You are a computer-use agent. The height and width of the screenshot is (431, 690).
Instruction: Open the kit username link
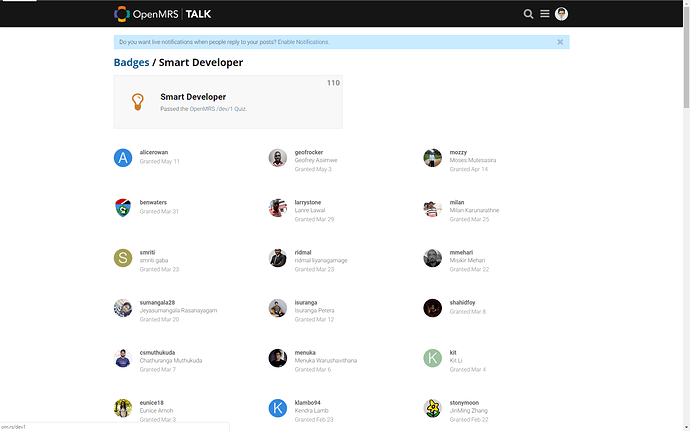tap(453, 353)
